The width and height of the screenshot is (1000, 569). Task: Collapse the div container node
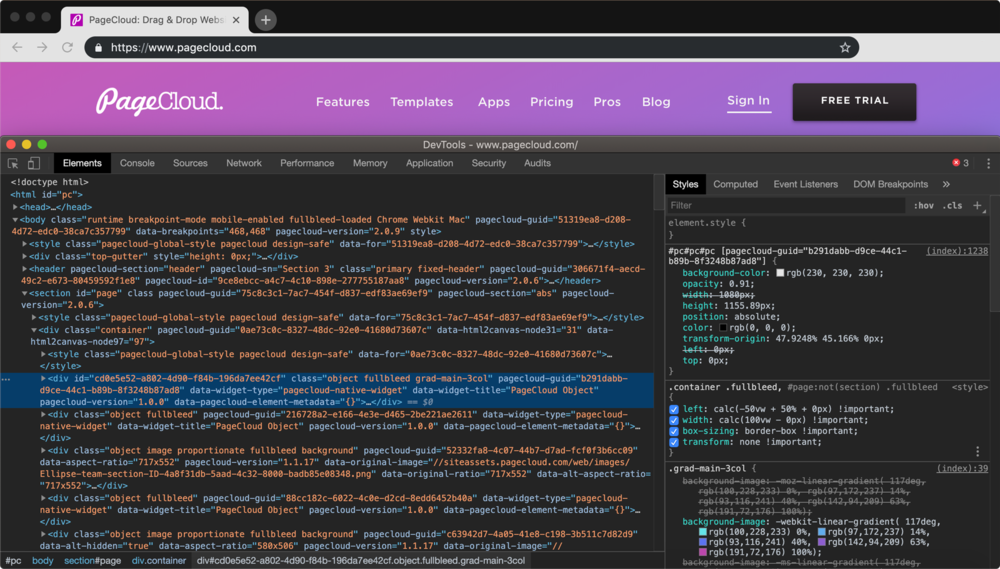pyautogui.click(x=34, y=330)
